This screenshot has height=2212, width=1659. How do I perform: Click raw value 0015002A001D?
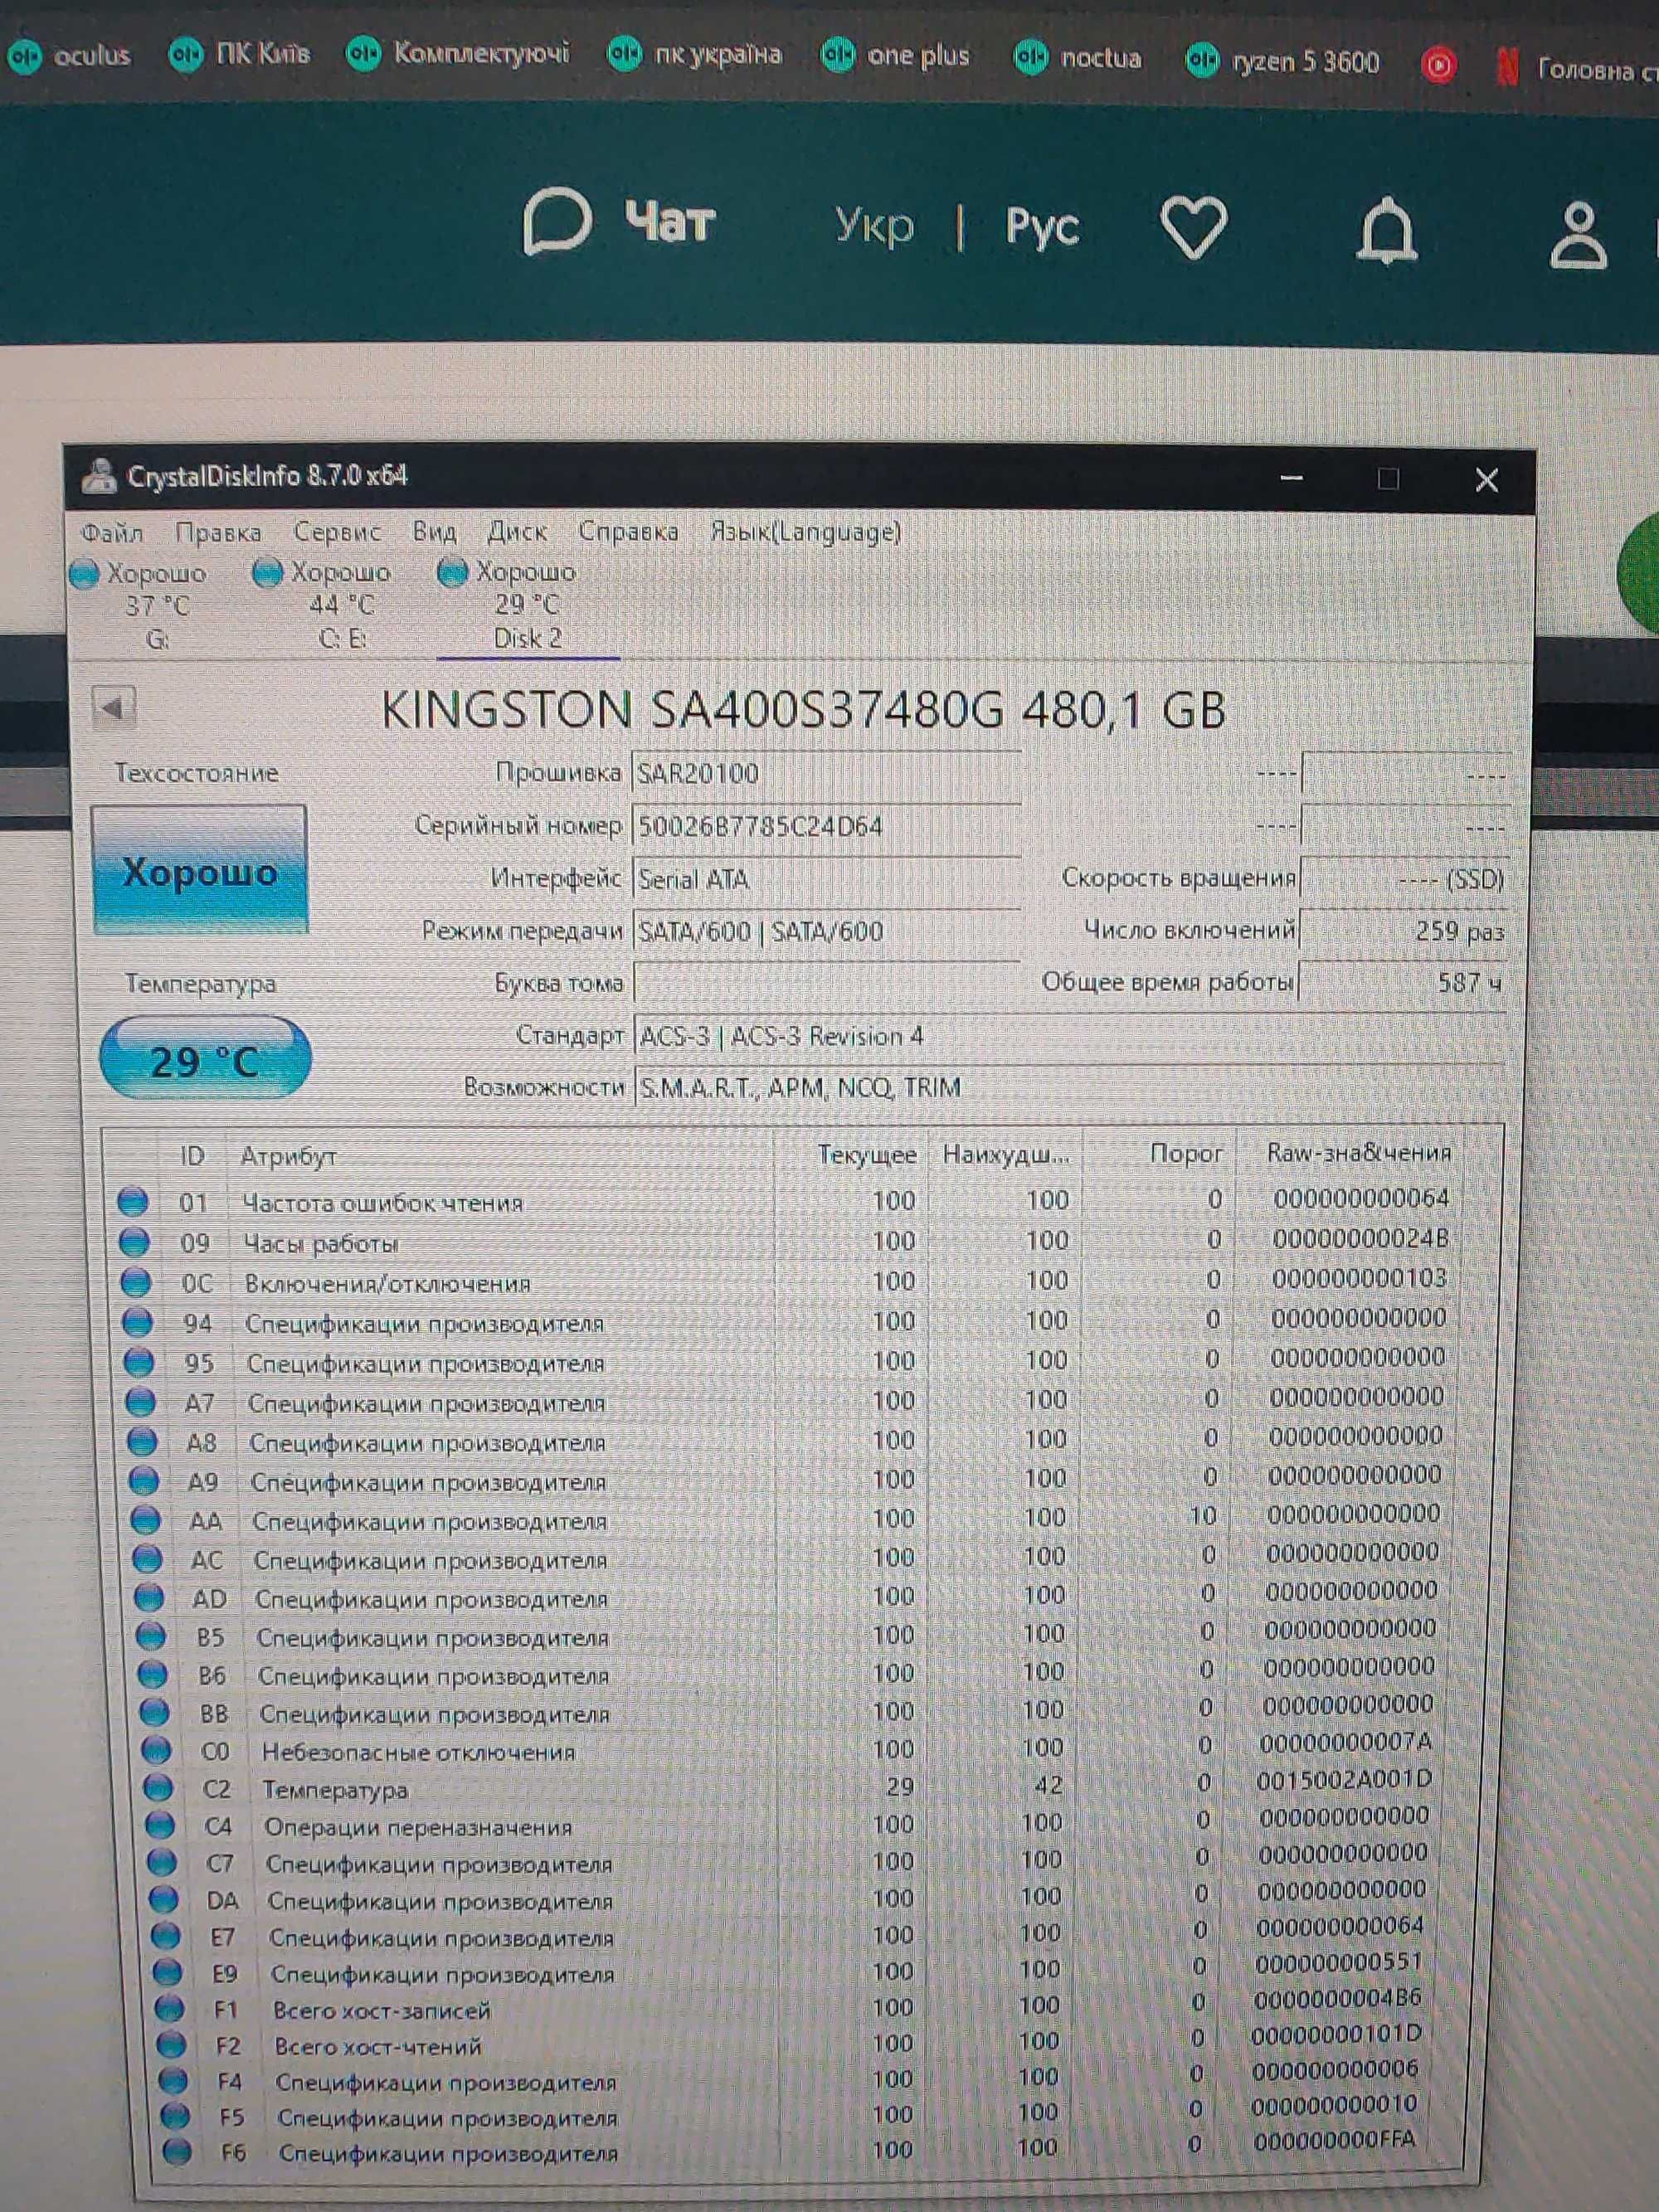click(x=1344, y=1780)
